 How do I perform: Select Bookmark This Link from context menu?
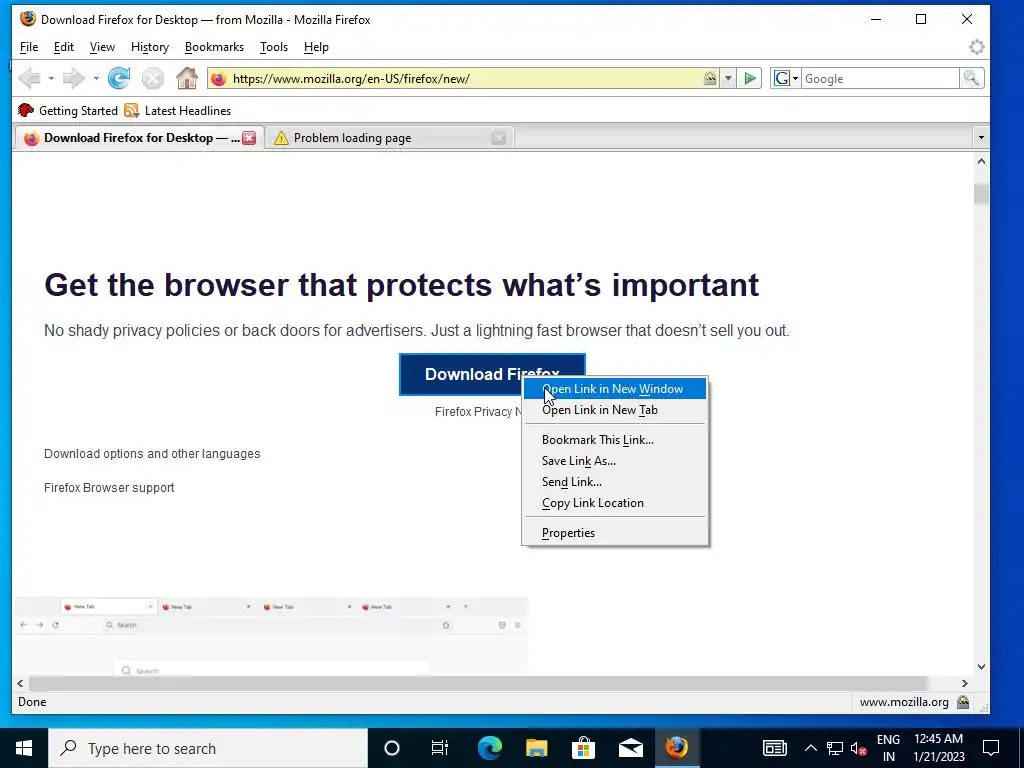click(x=615, y=440)
